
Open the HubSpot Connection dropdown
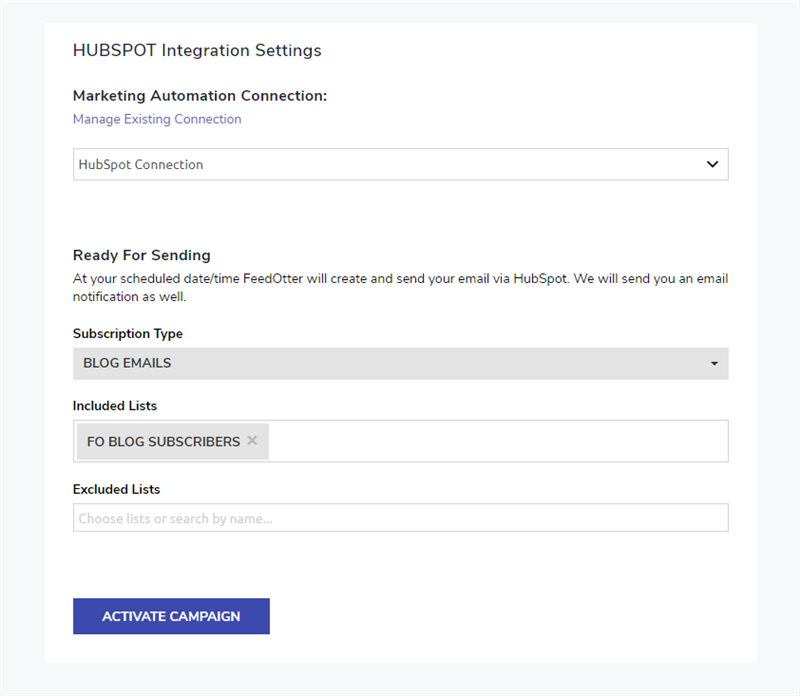click(401, 164)
